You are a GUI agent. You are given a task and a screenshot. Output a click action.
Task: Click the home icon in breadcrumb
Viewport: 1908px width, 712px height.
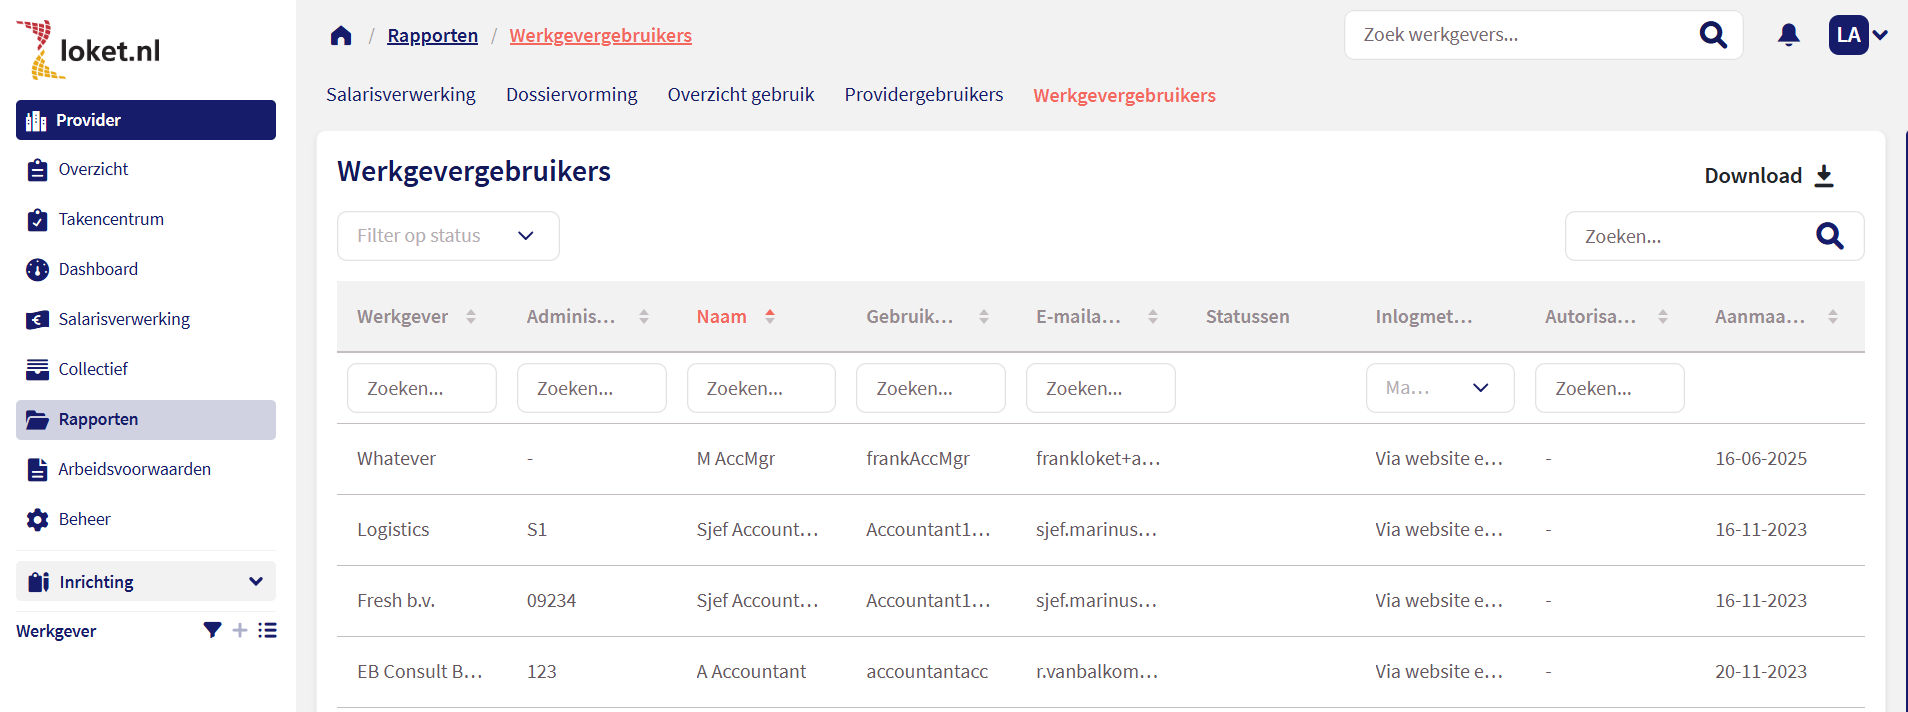(x=341, y=36)
